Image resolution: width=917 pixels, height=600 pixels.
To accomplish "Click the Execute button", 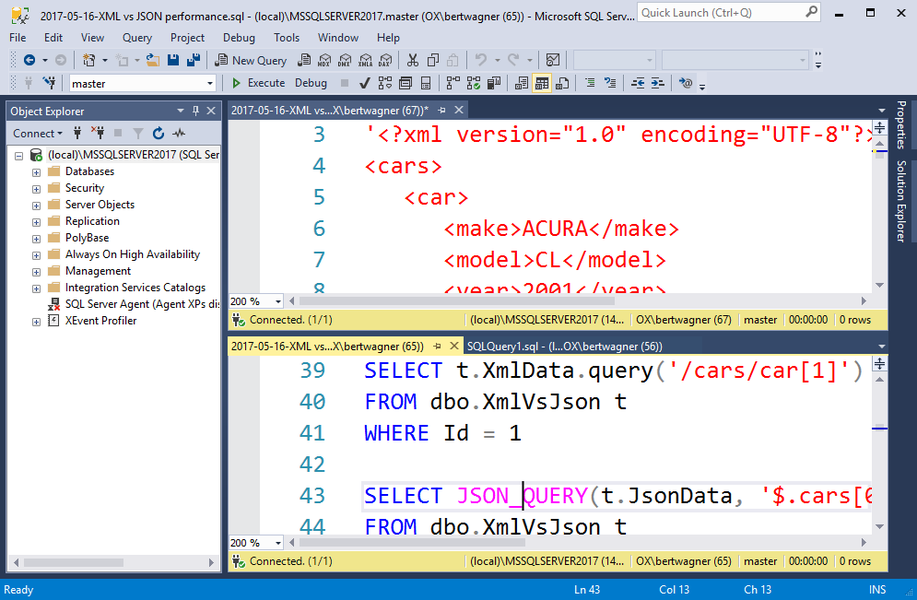I will (x=259, y=83).
